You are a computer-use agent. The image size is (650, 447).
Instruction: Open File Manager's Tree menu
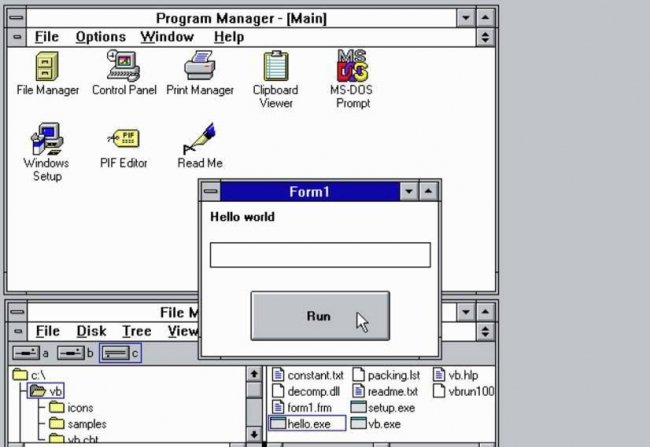coord(136,331)
